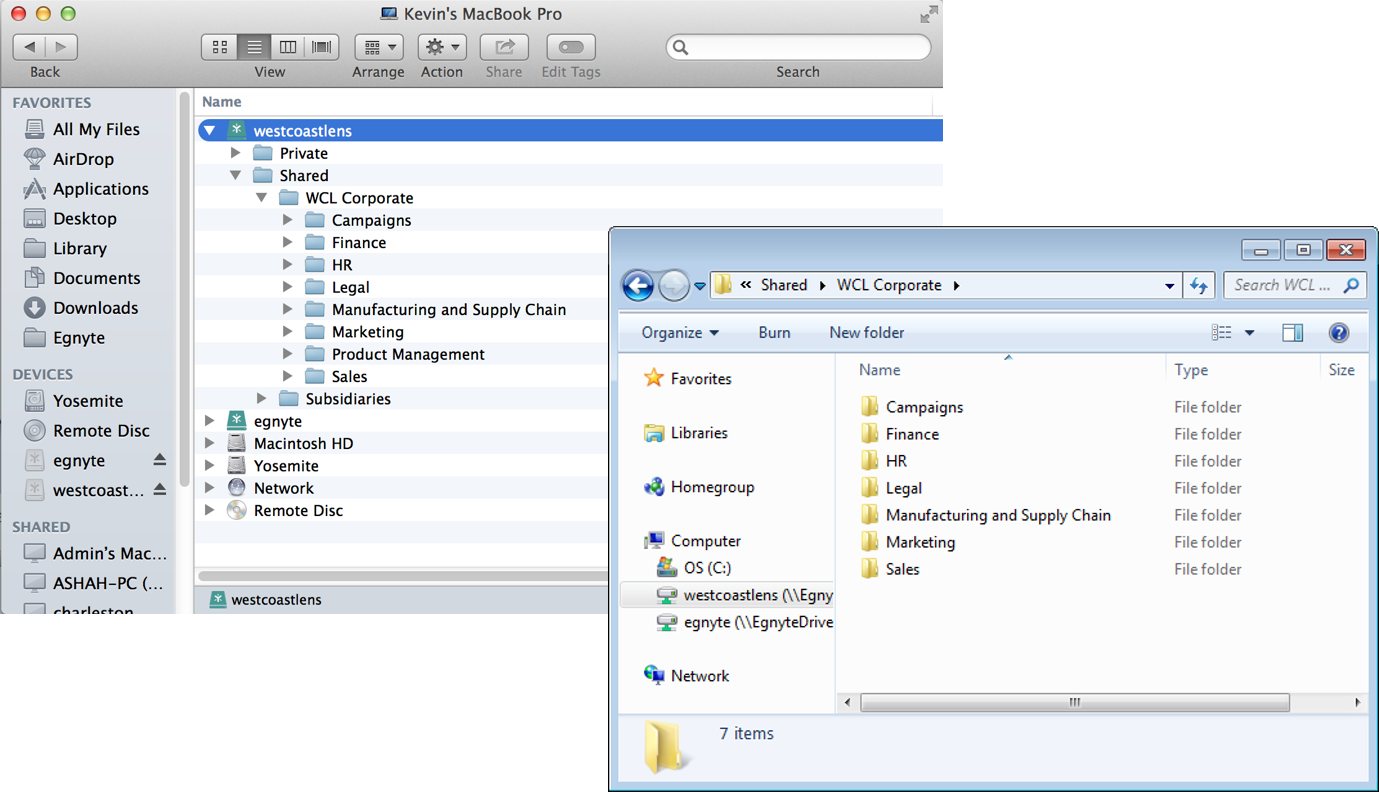Screen dimensions: 1379x792
Task: Switch Finder to column view
Action: click(288, 46)
